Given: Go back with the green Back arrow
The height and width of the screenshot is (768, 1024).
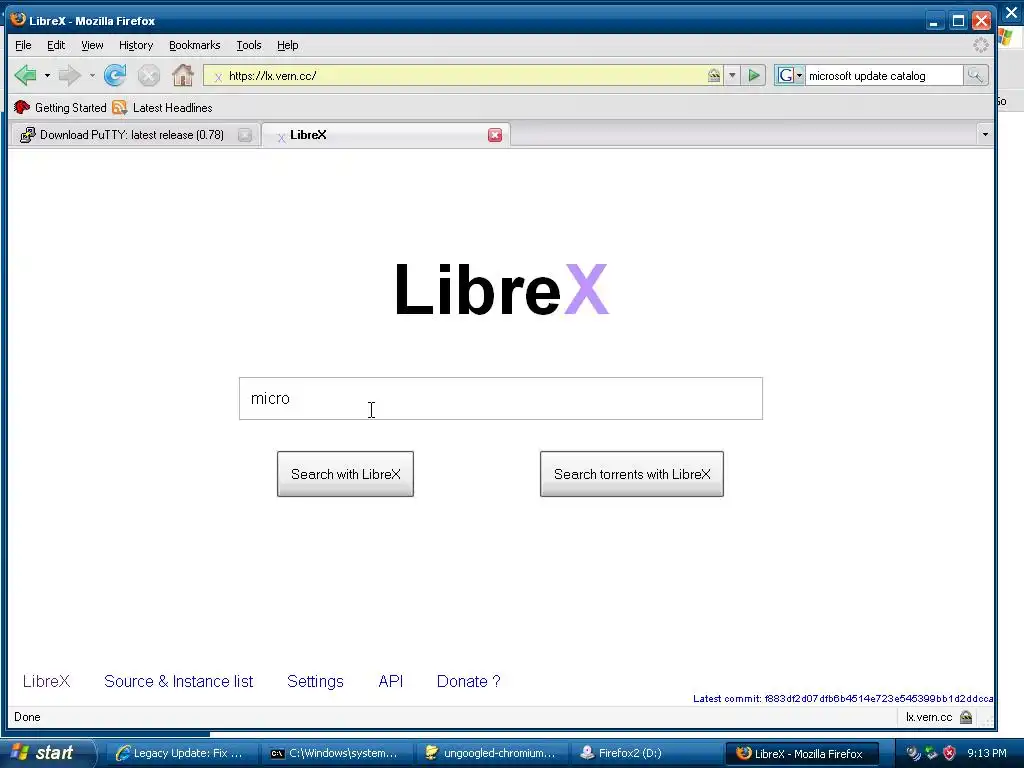Looking at the screenshot, I should pos(25,76).
